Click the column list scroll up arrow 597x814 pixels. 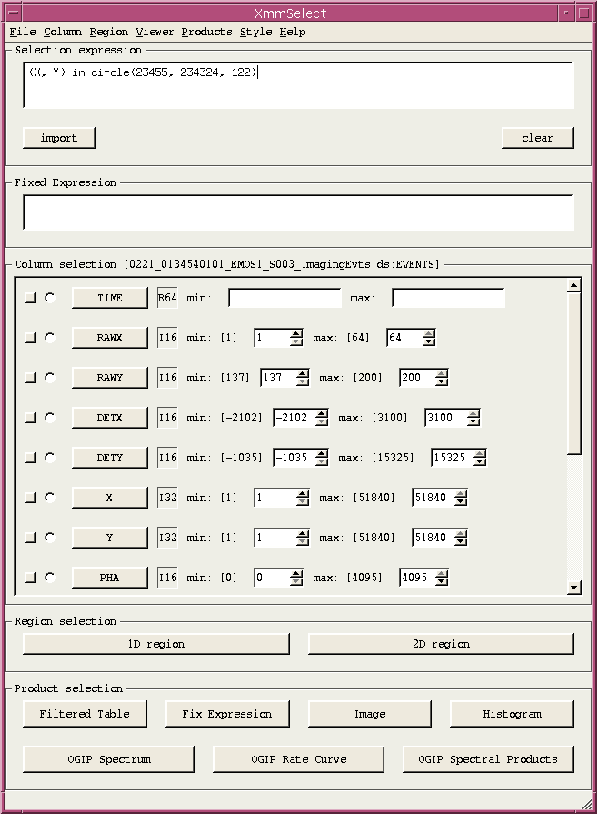coord(574,285)
